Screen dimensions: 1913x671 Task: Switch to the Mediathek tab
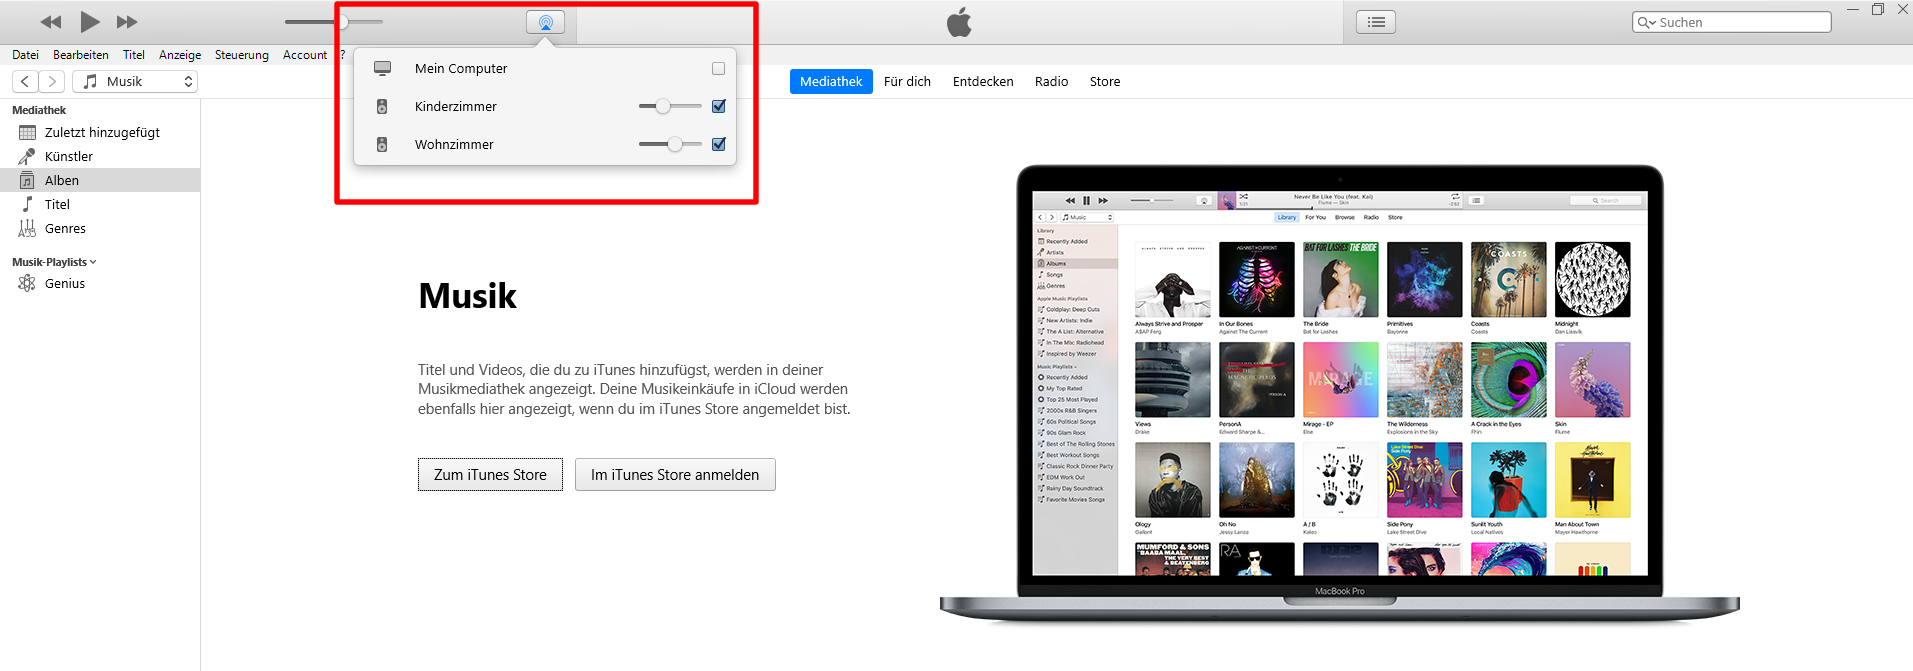pos(831,82)
